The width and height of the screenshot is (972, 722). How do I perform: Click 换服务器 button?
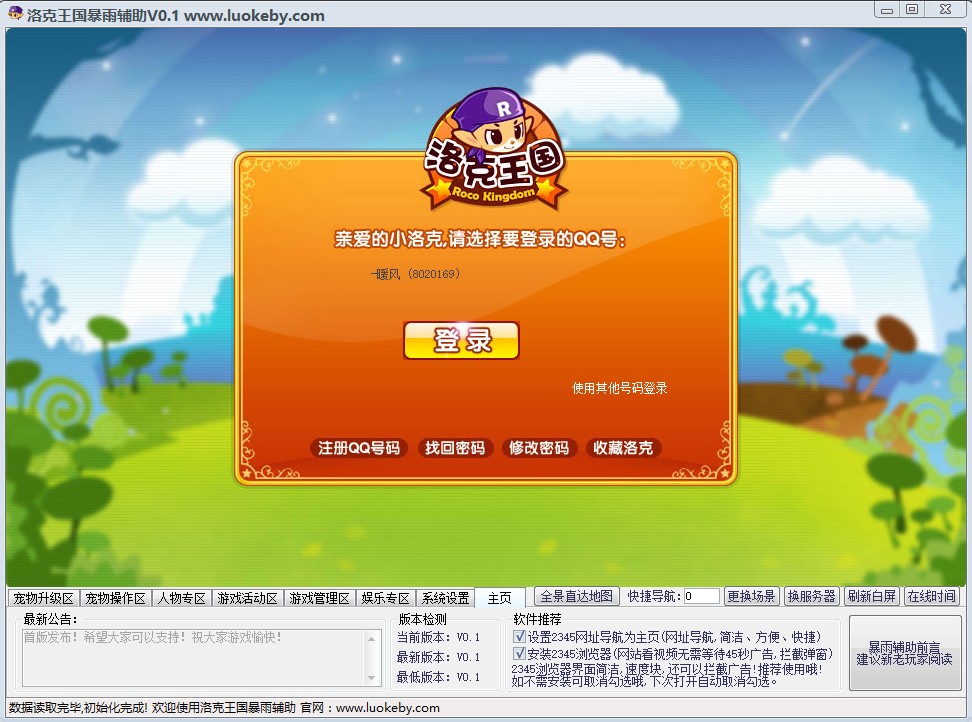[x=811, y=596]
